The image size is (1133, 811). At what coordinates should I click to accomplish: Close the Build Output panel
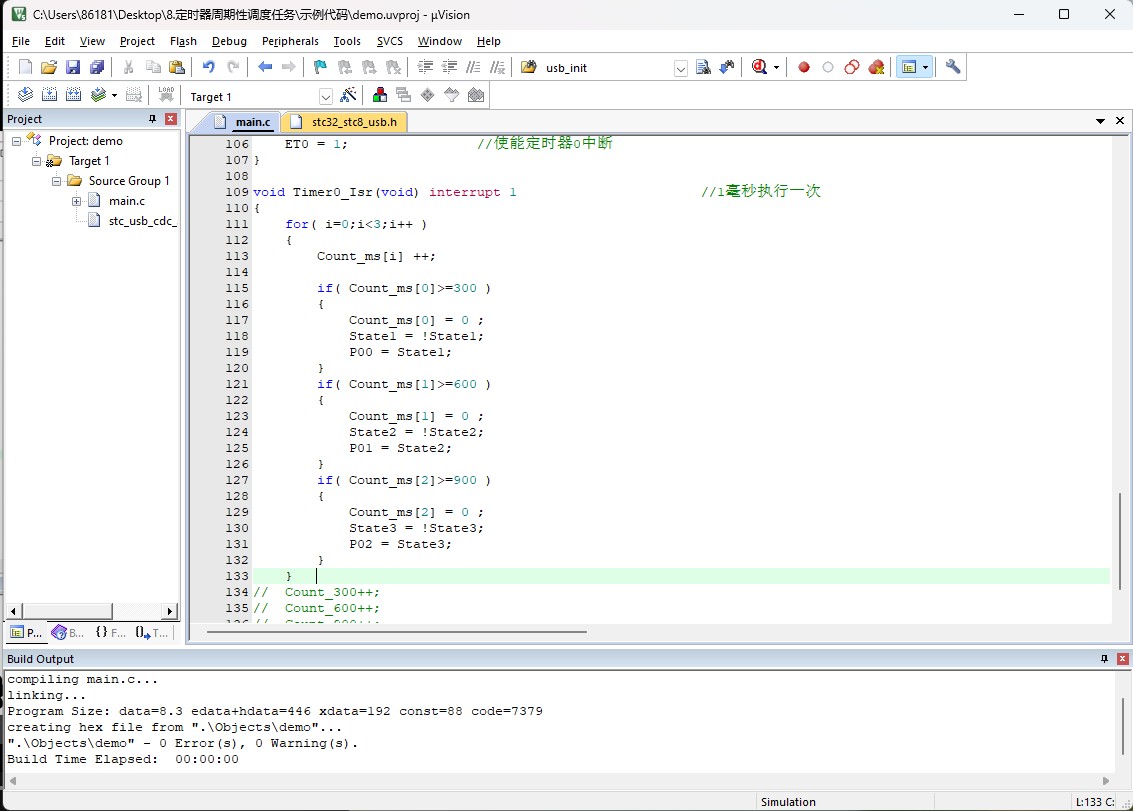click(1122, 658)
